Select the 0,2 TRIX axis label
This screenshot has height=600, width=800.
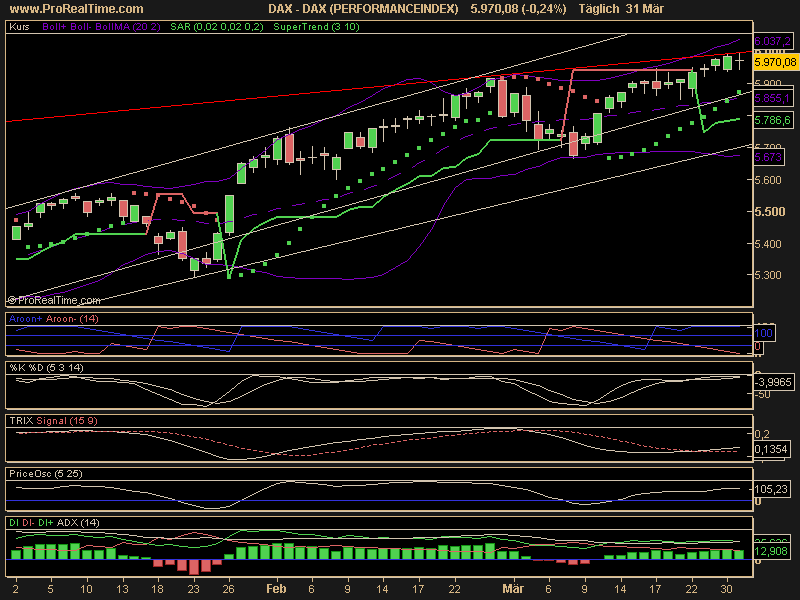click(x=762, y=434)
